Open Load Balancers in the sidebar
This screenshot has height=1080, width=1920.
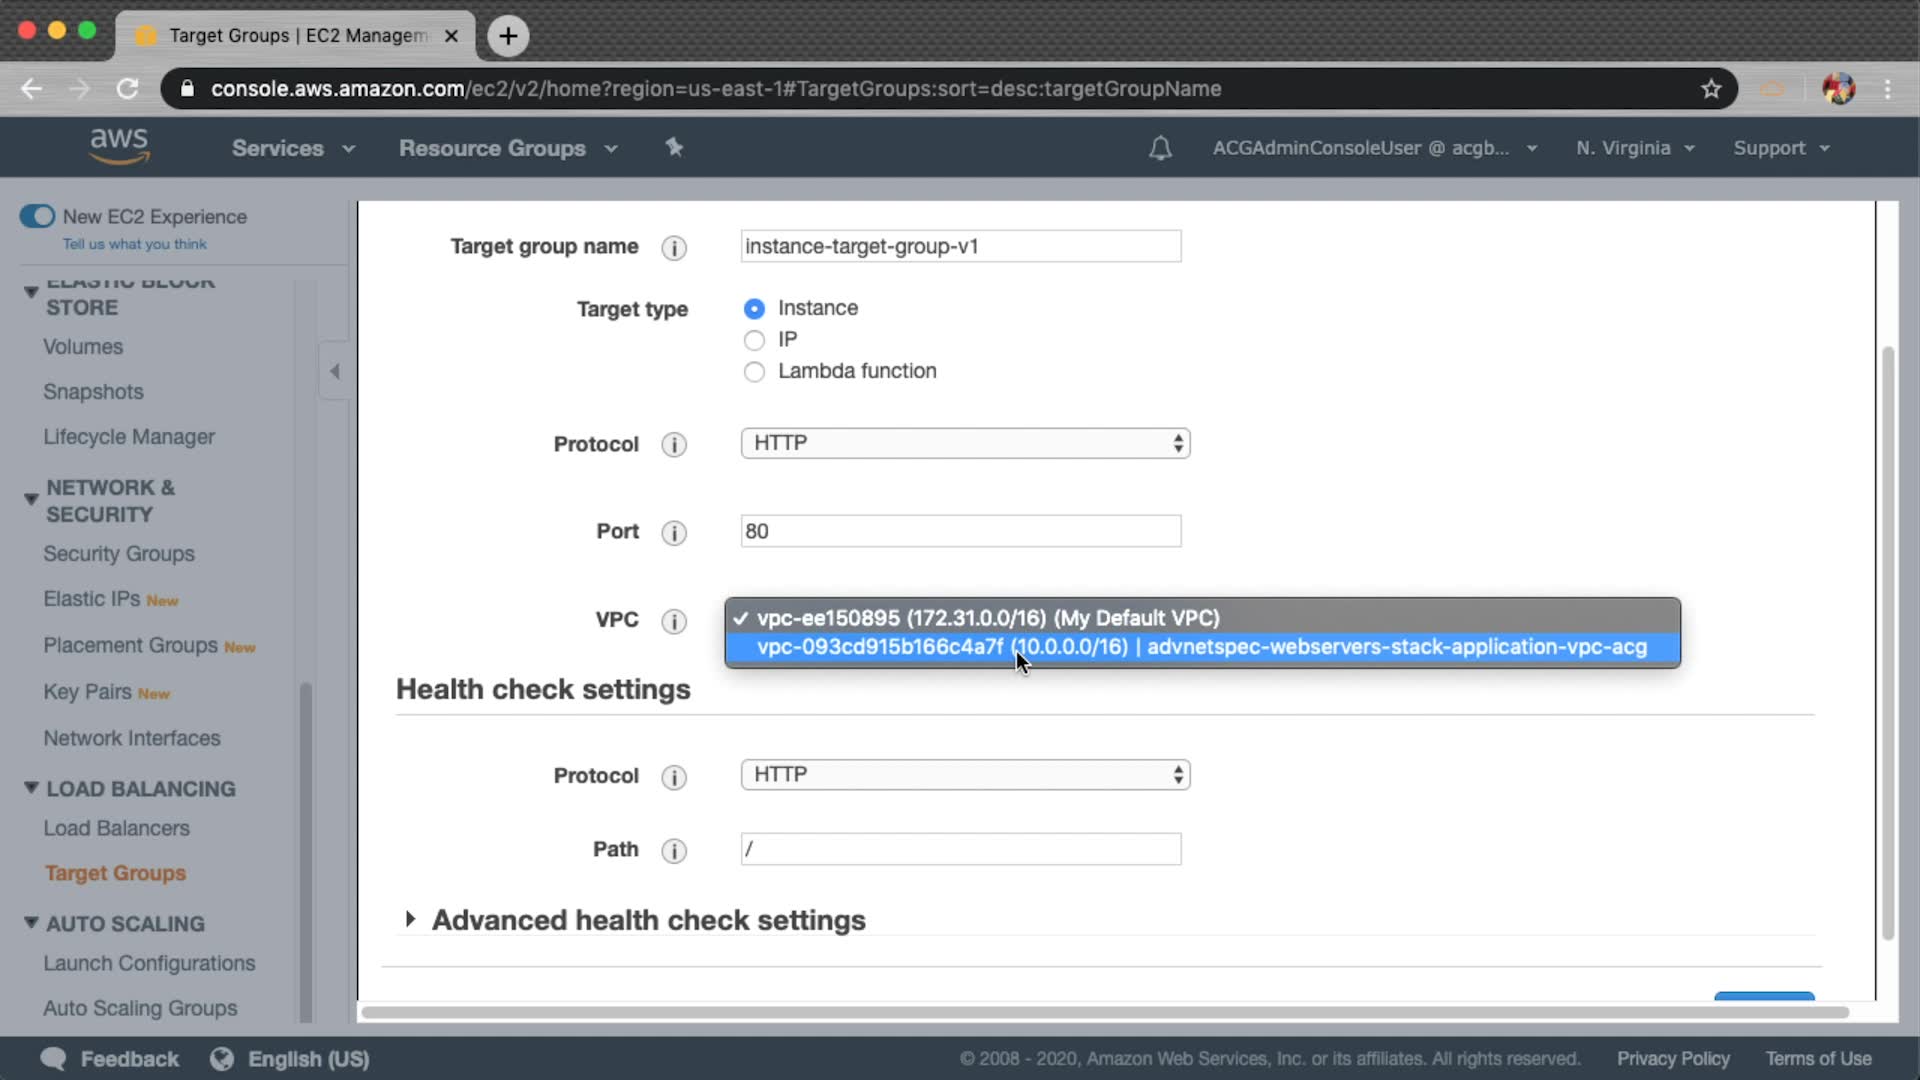pyautogui.click(x=116, y=828)
